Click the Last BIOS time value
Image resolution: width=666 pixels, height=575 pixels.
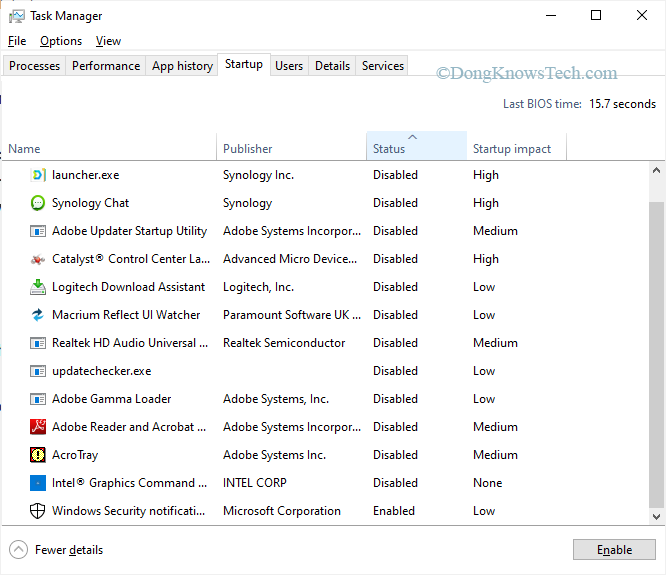(622, 104)
